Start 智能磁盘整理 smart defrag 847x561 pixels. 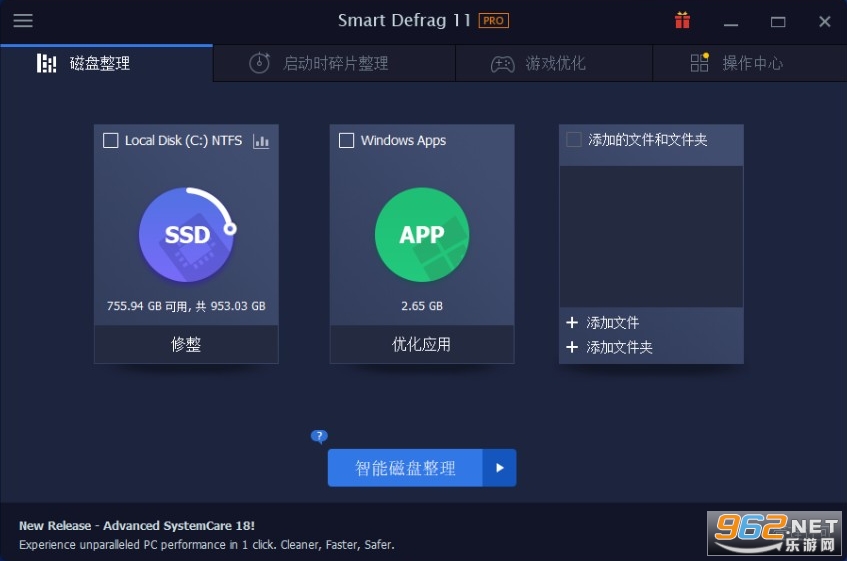click(x=405, y=468)
